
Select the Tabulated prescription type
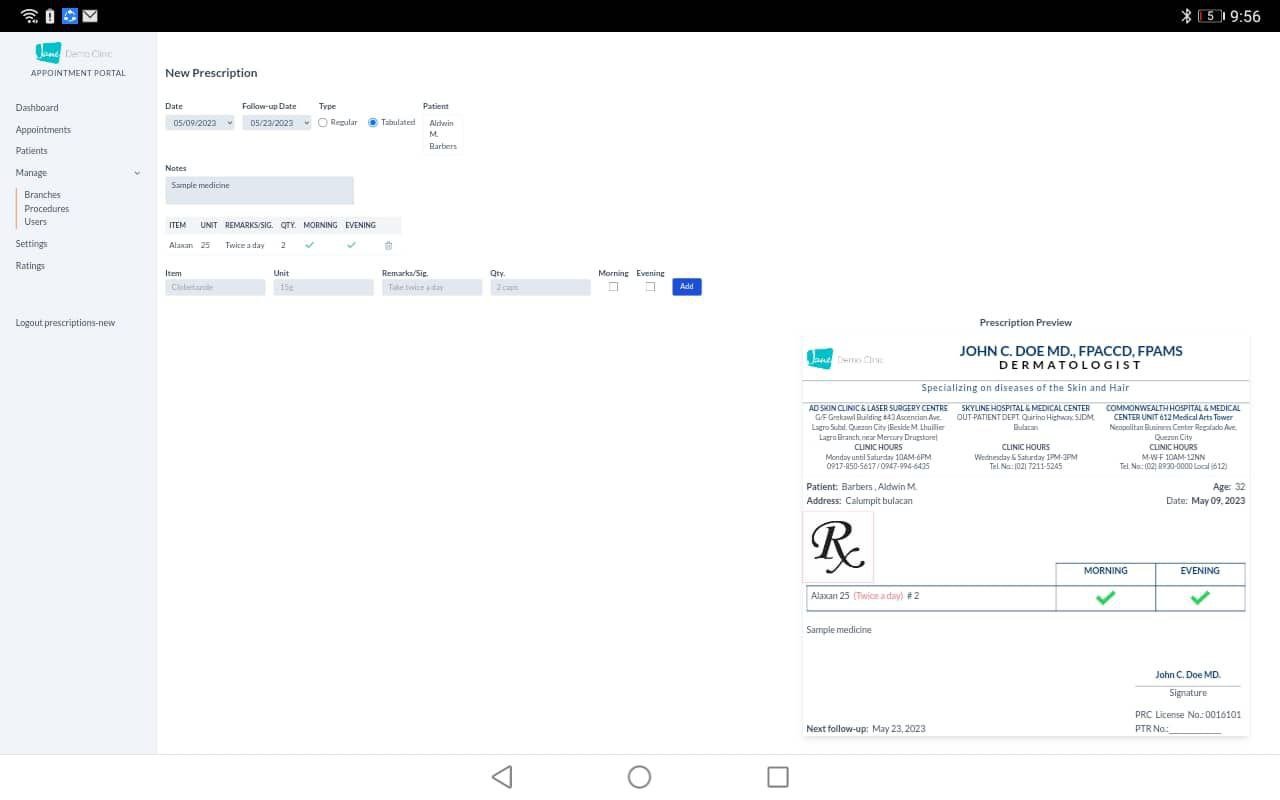coord(373,123)
